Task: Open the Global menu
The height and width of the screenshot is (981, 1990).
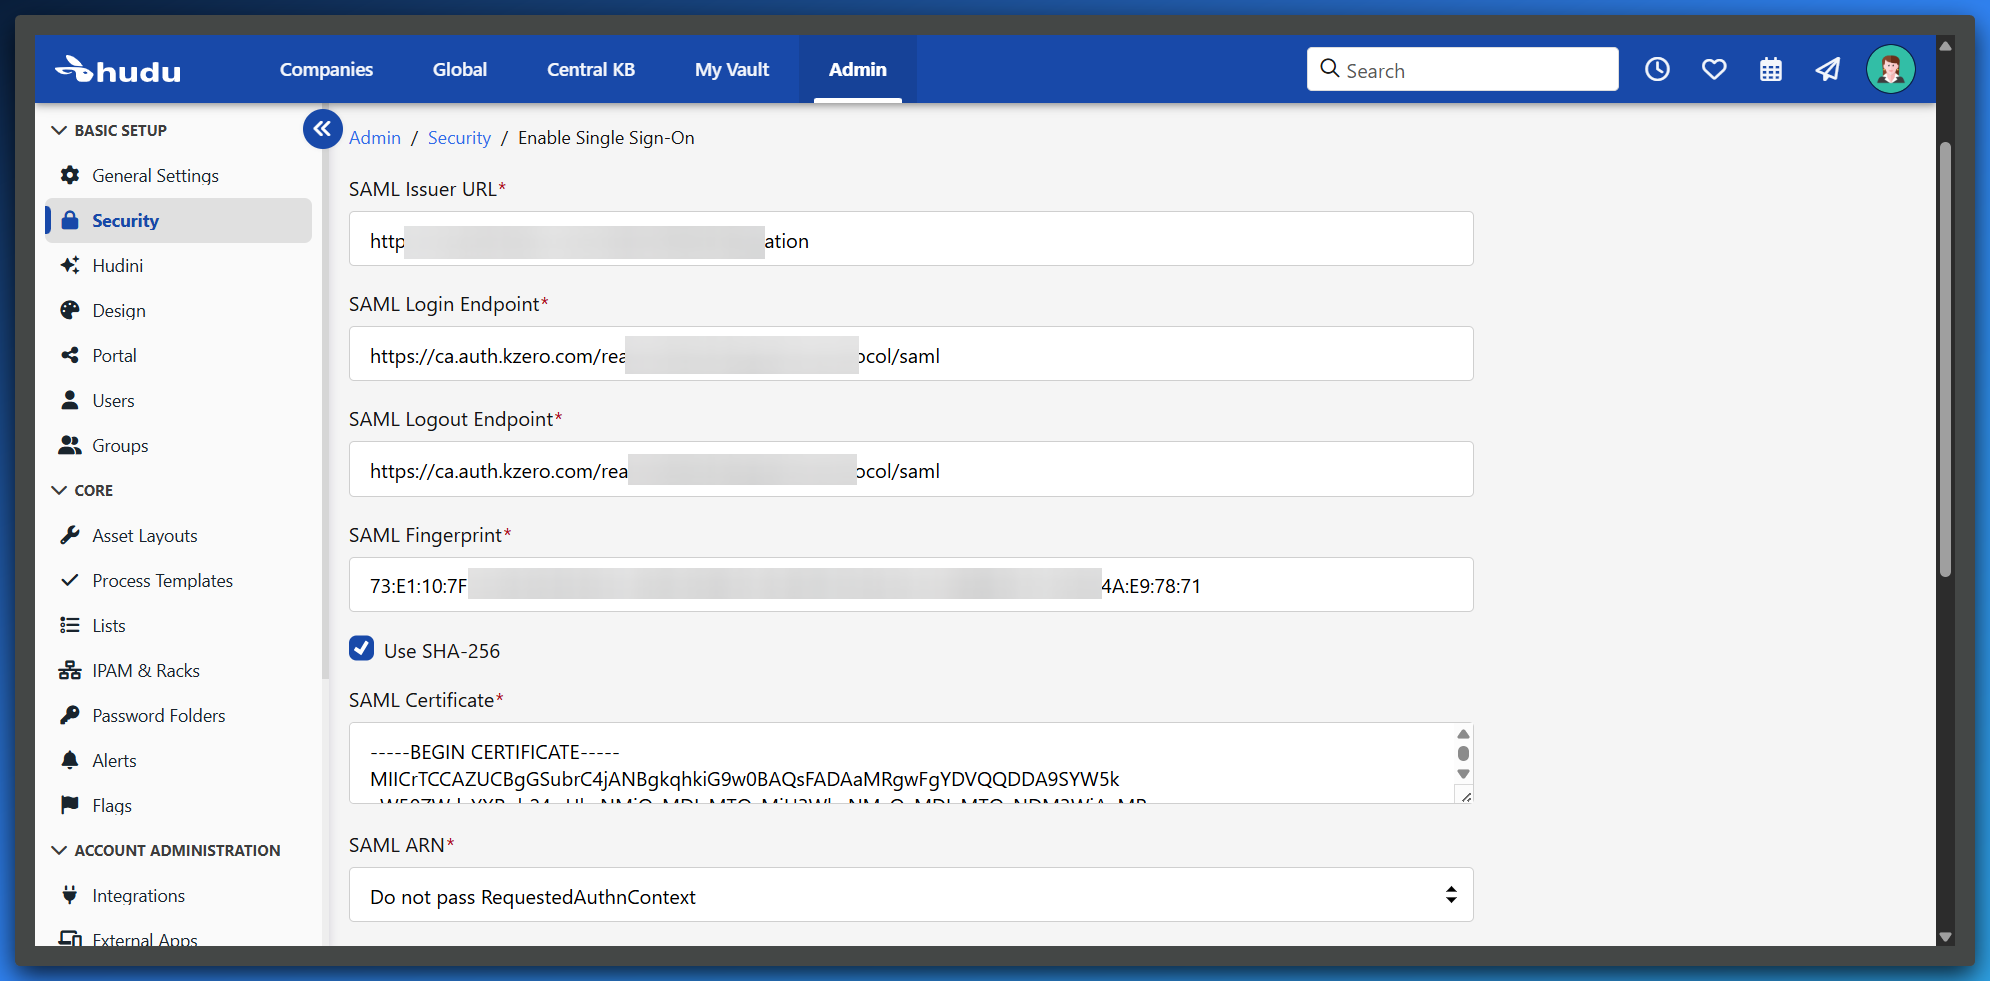Action: [460, 69]
